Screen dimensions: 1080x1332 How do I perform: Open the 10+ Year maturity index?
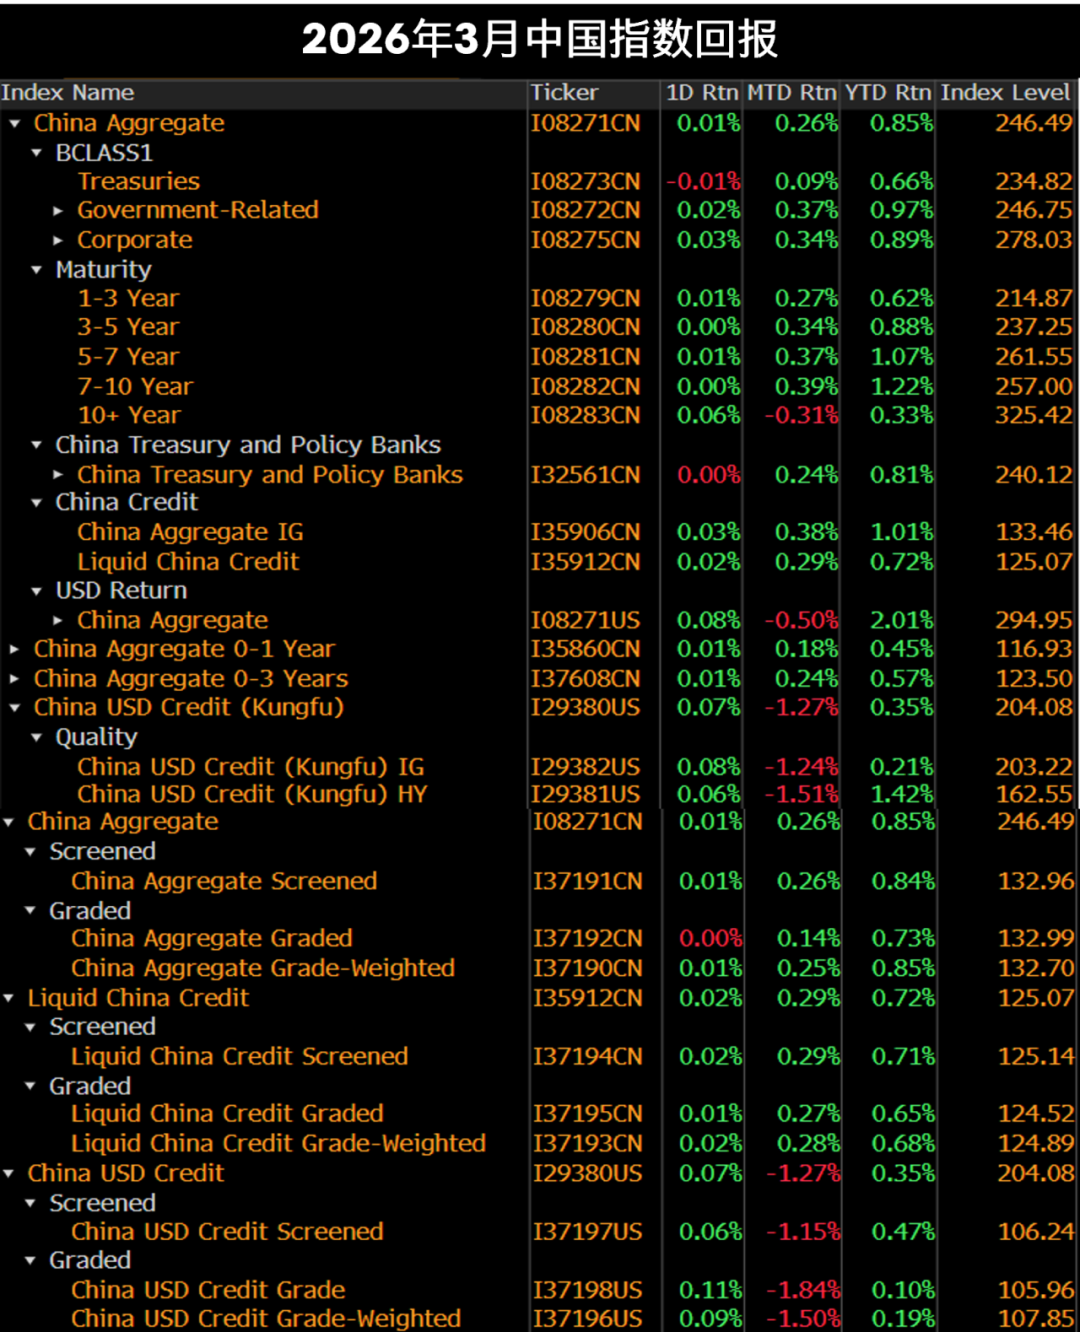129,415
